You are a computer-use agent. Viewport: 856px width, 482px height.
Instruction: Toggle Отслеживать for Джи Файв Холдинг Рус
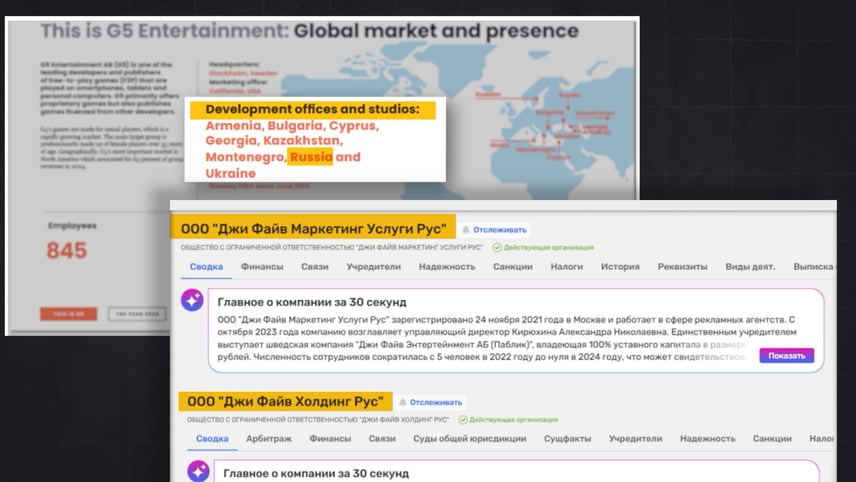[437, 402]
